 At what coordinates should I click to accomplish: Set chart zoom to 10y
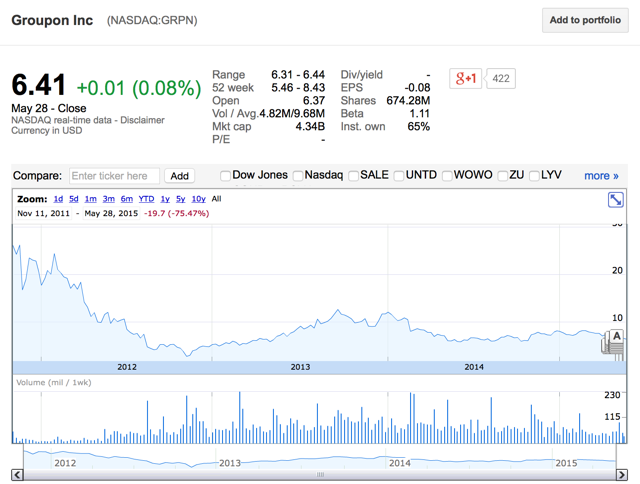click(198, 199)
